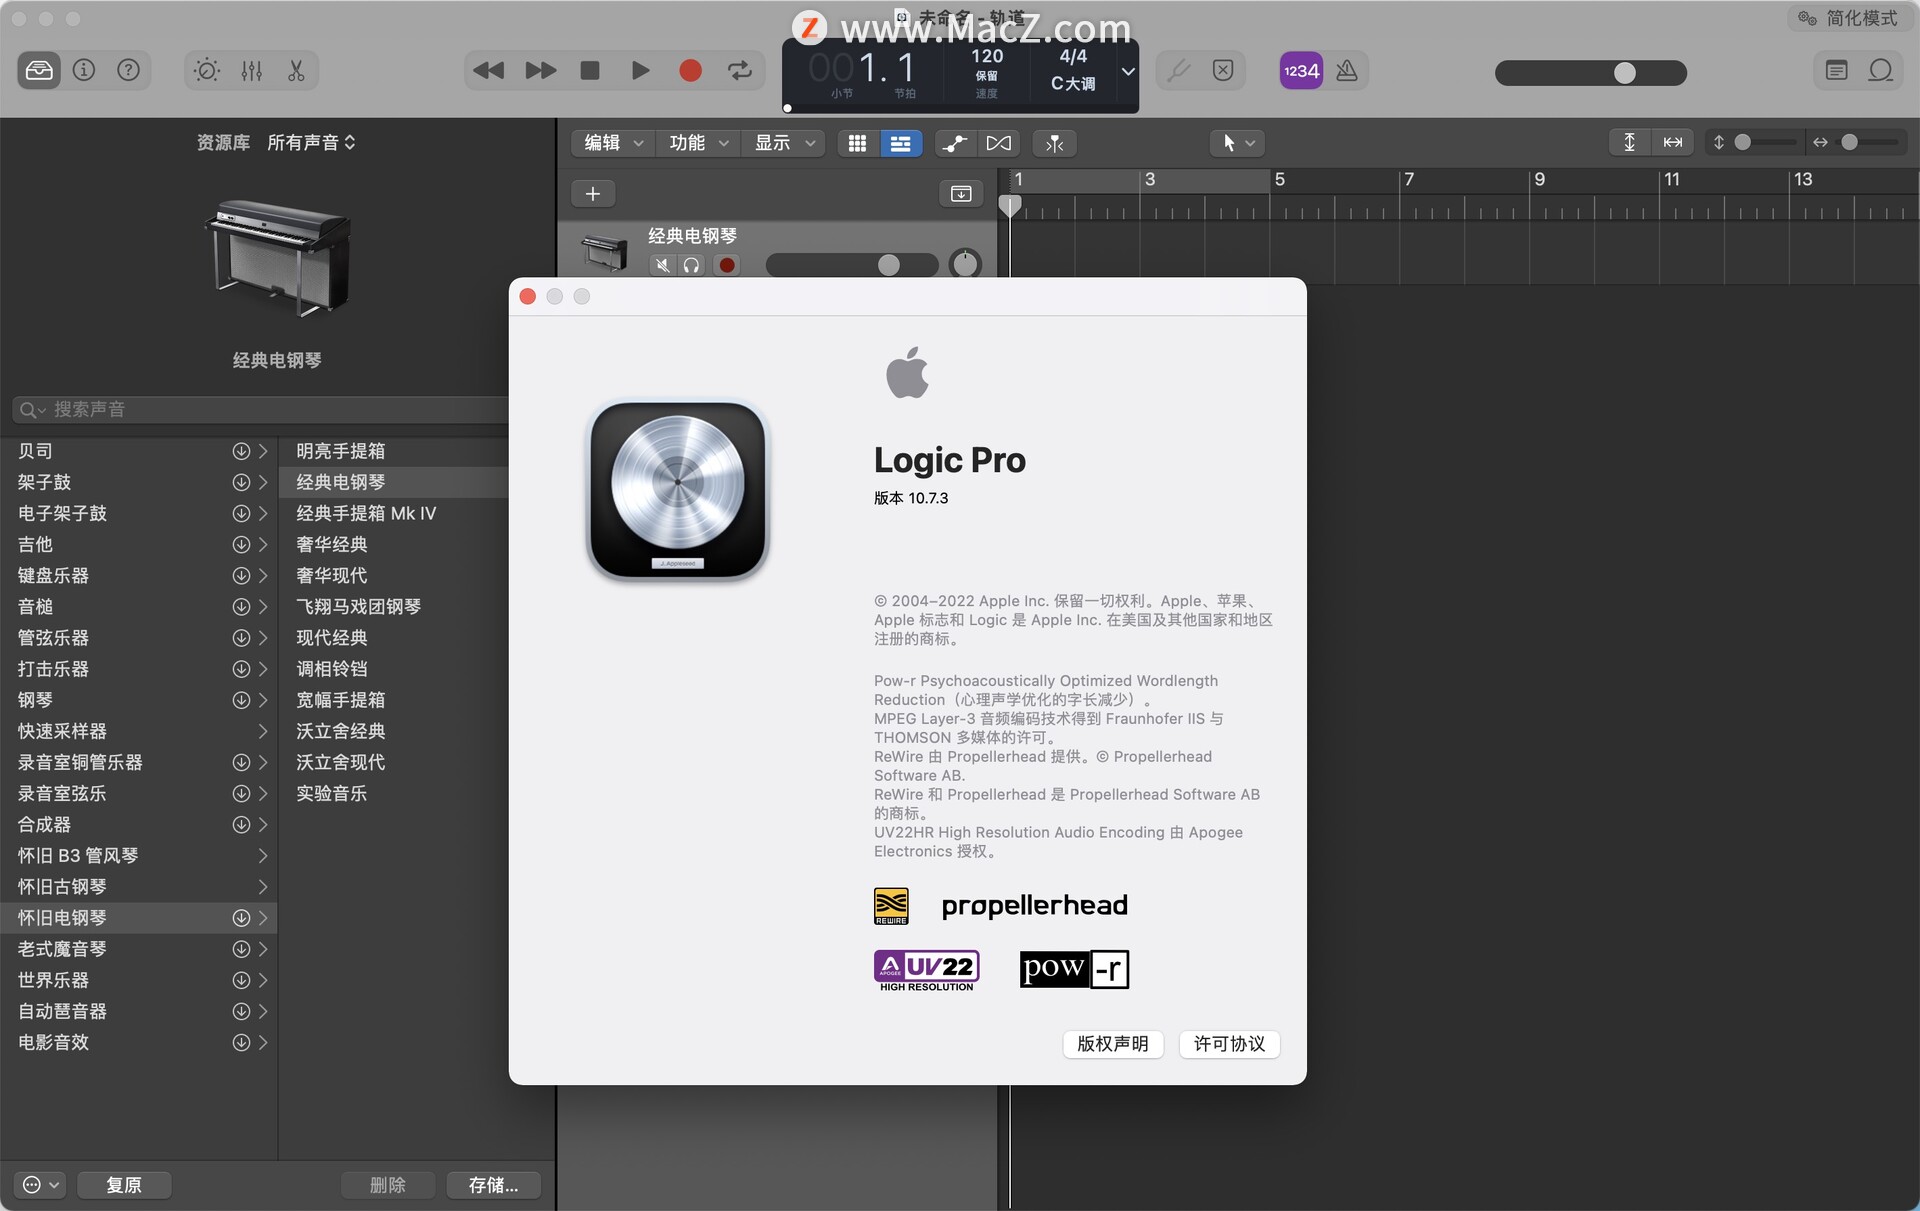Open the 功能 menu in tracks area
This screenshot has height=1211, width=1920.
pyautogui.click(x=698, y=143)
